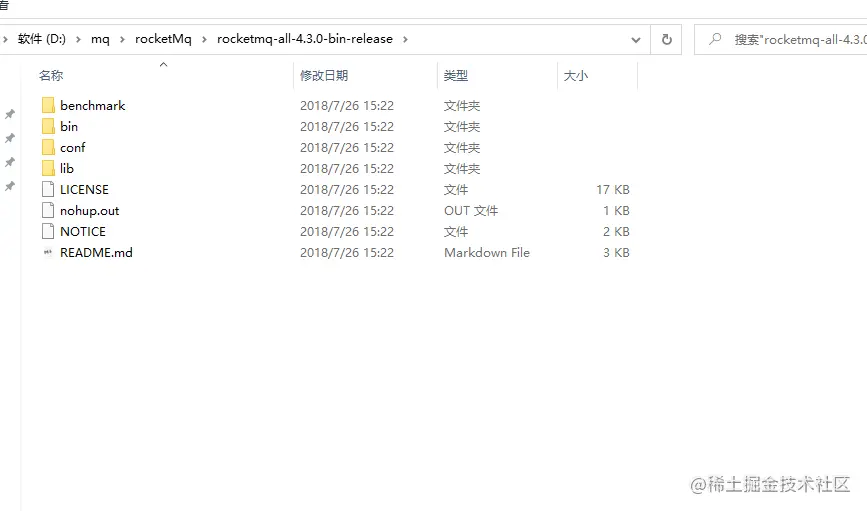
Task: Click the 1 KB size cell
Action: [616, 210]
